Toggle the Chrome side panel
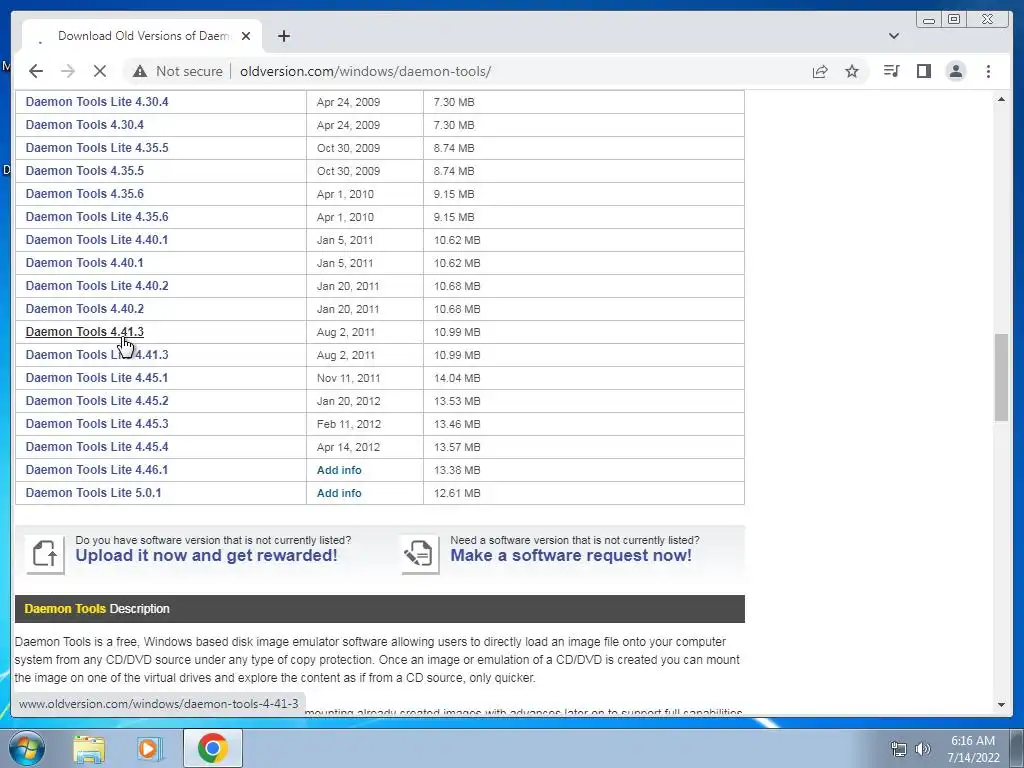1024x768 pixels. 923,71
